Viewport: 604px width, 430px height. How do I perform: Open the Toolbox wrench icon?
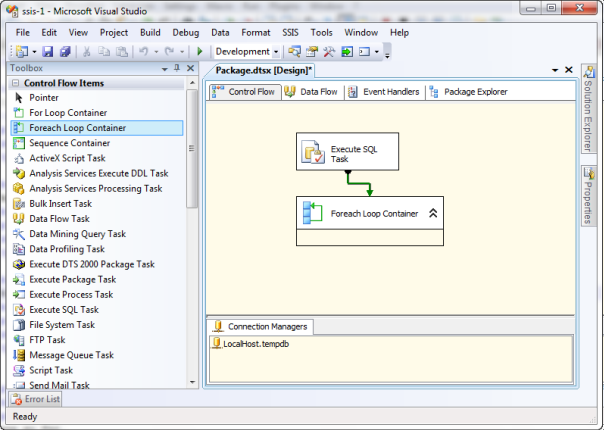click(329, 52)
